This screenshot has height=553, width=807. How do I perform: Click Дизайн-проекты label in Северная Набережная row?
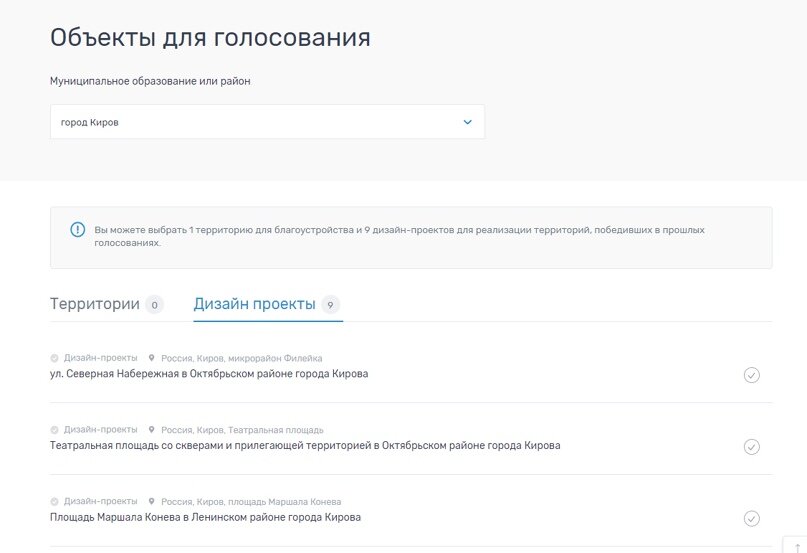tap(100, 358)
